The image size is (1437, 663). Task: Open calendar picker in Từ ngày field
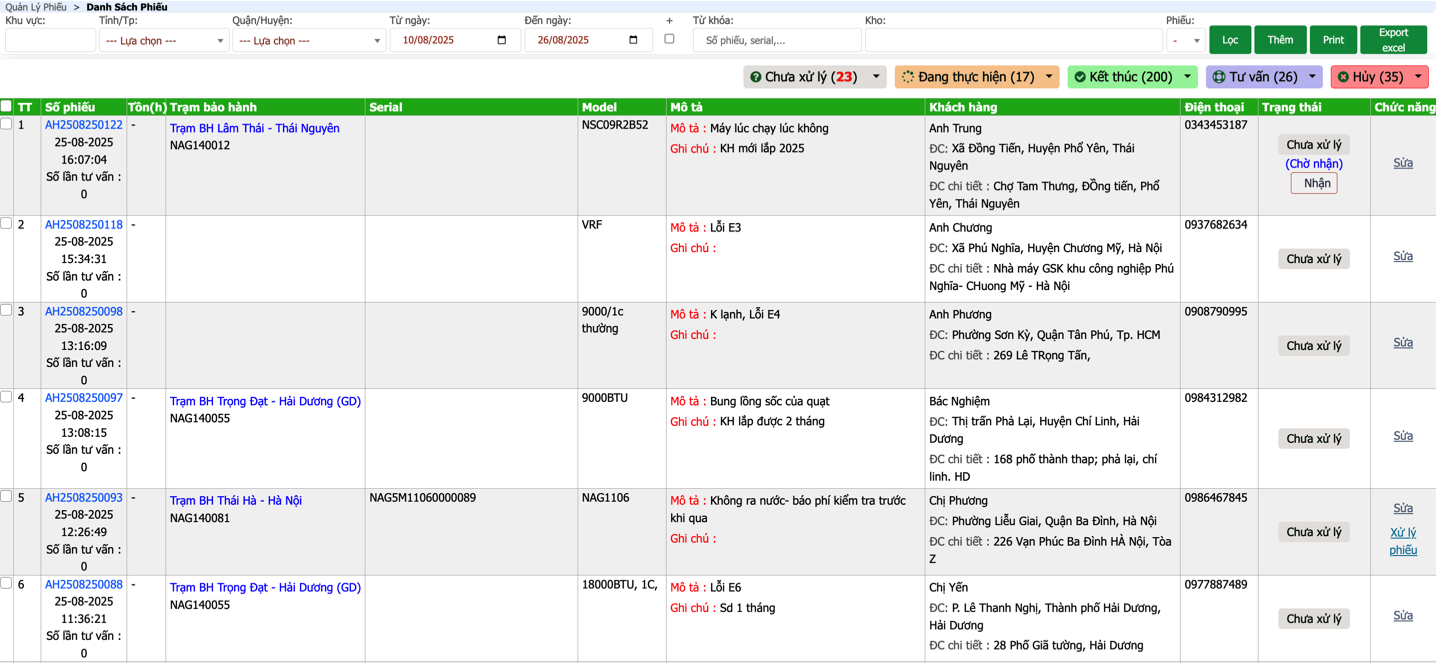(x=501, y=40)
